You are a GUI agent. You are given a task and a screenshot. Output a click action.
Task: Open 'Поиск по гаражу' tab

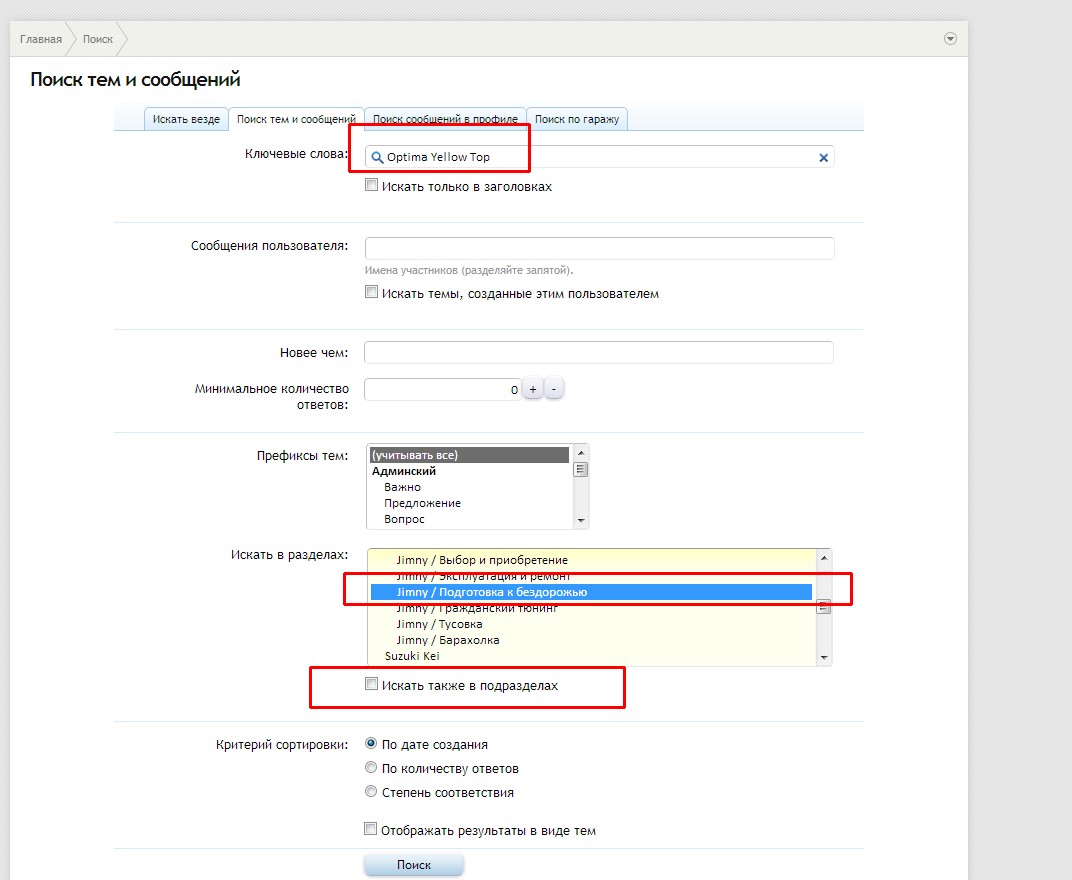(576, 119)
